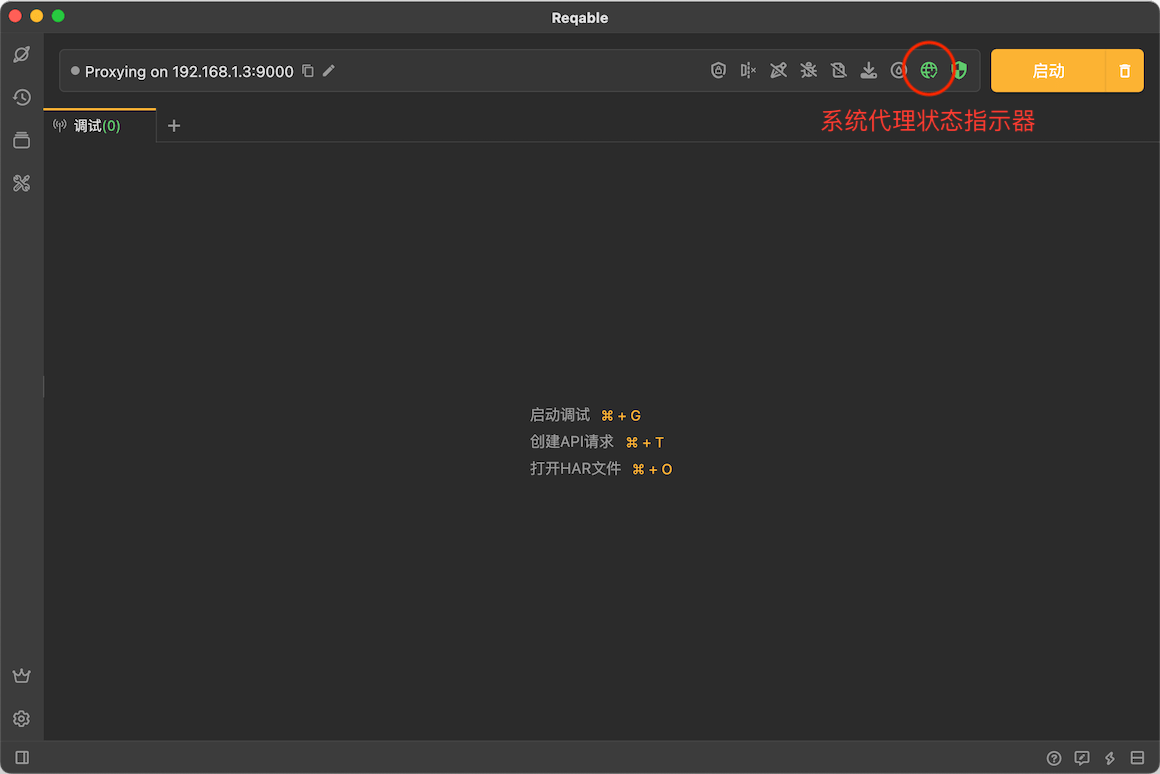Select the API testing compass icon in sidebar
The width and height of the screenshot is (1160, 774).
point(21,54)
